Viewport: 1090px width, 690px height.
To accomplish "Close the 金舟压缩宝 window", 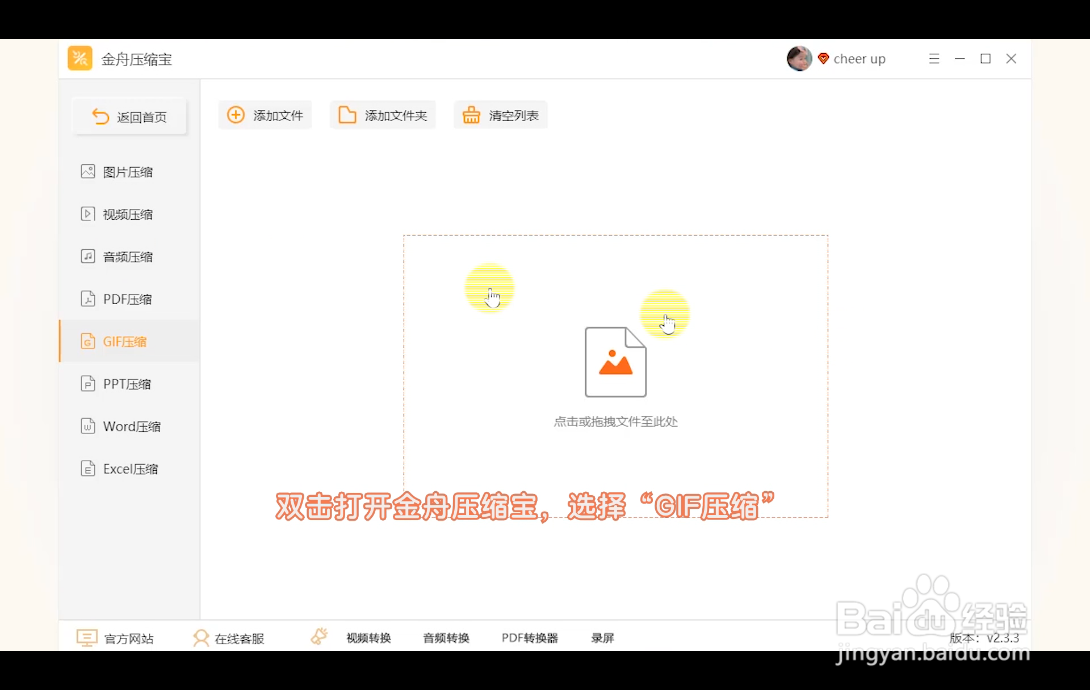I will click(x=1011, y=59).
